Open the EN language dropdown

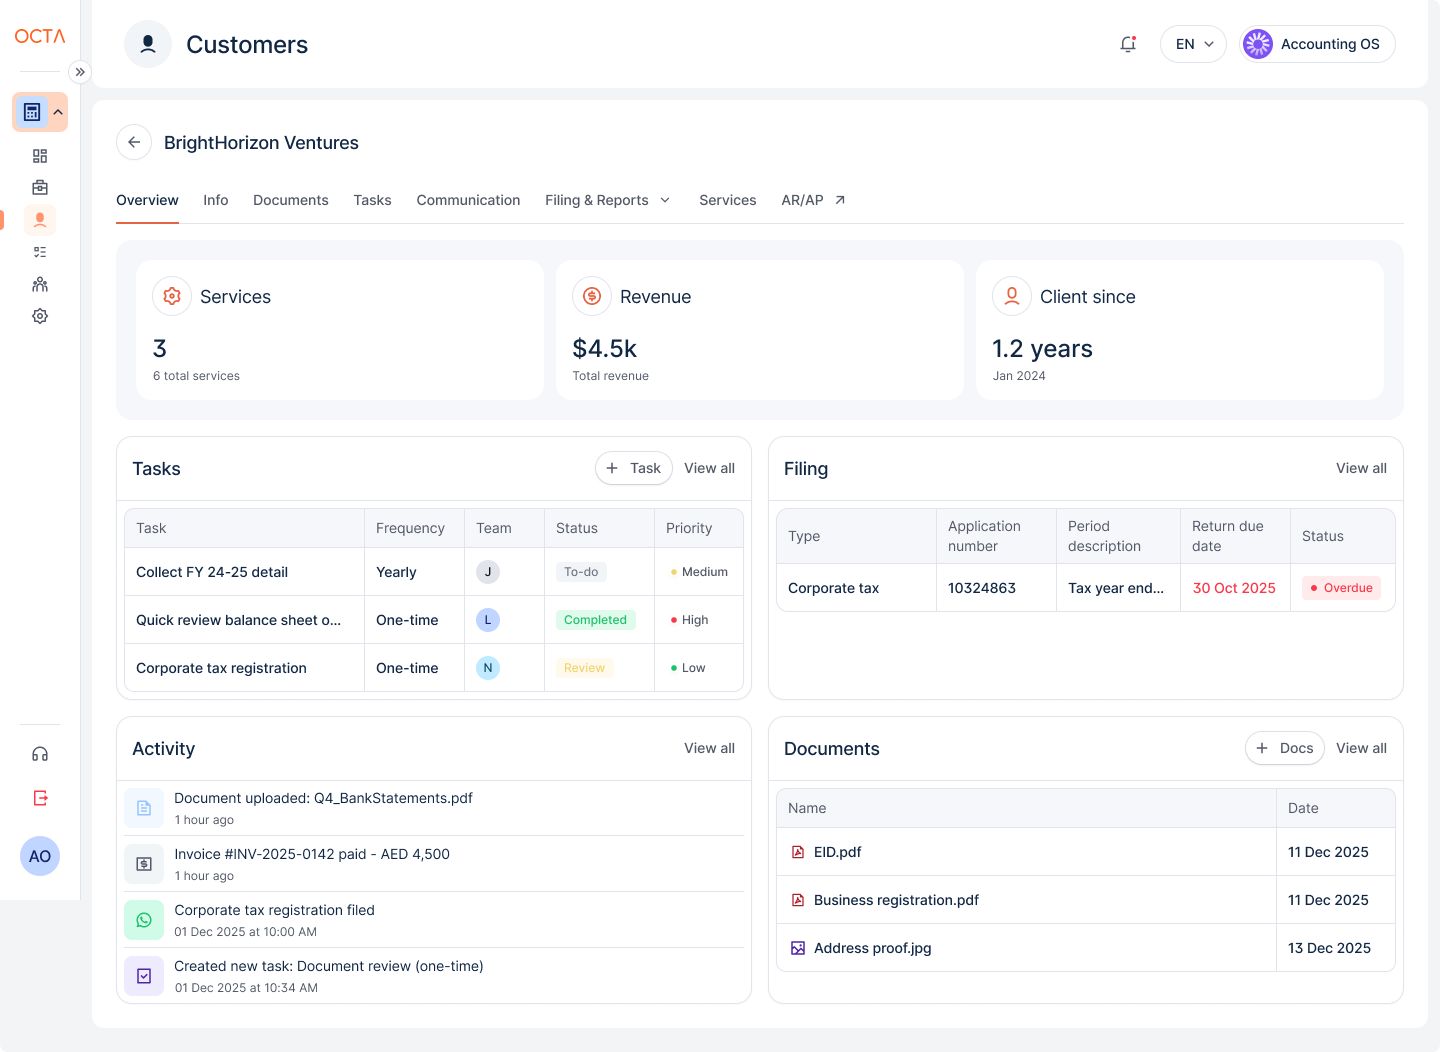click(x=1193, y=44)
